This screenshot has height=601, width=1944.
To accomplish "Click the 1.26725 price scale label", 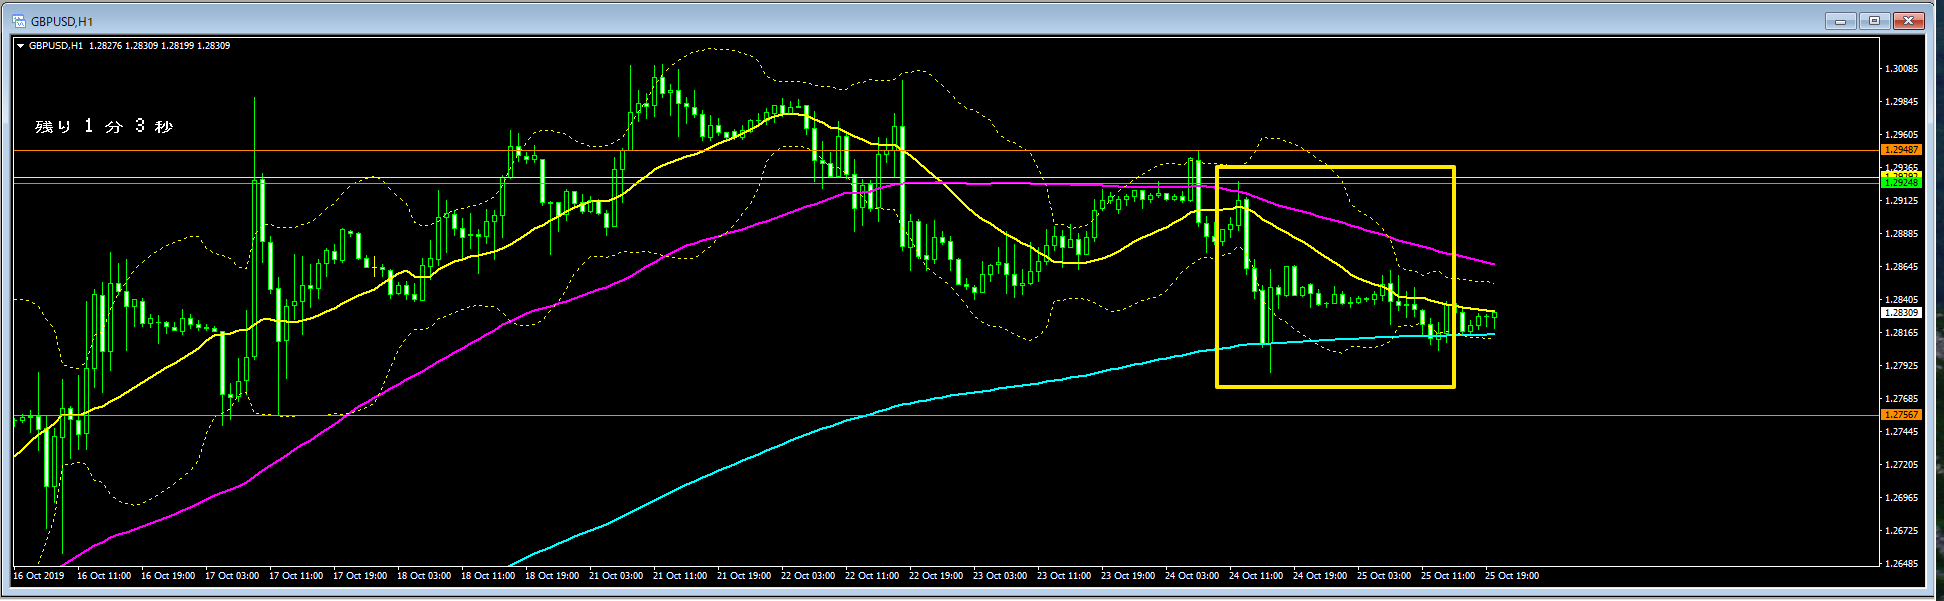I will [x=1902, y=531].
